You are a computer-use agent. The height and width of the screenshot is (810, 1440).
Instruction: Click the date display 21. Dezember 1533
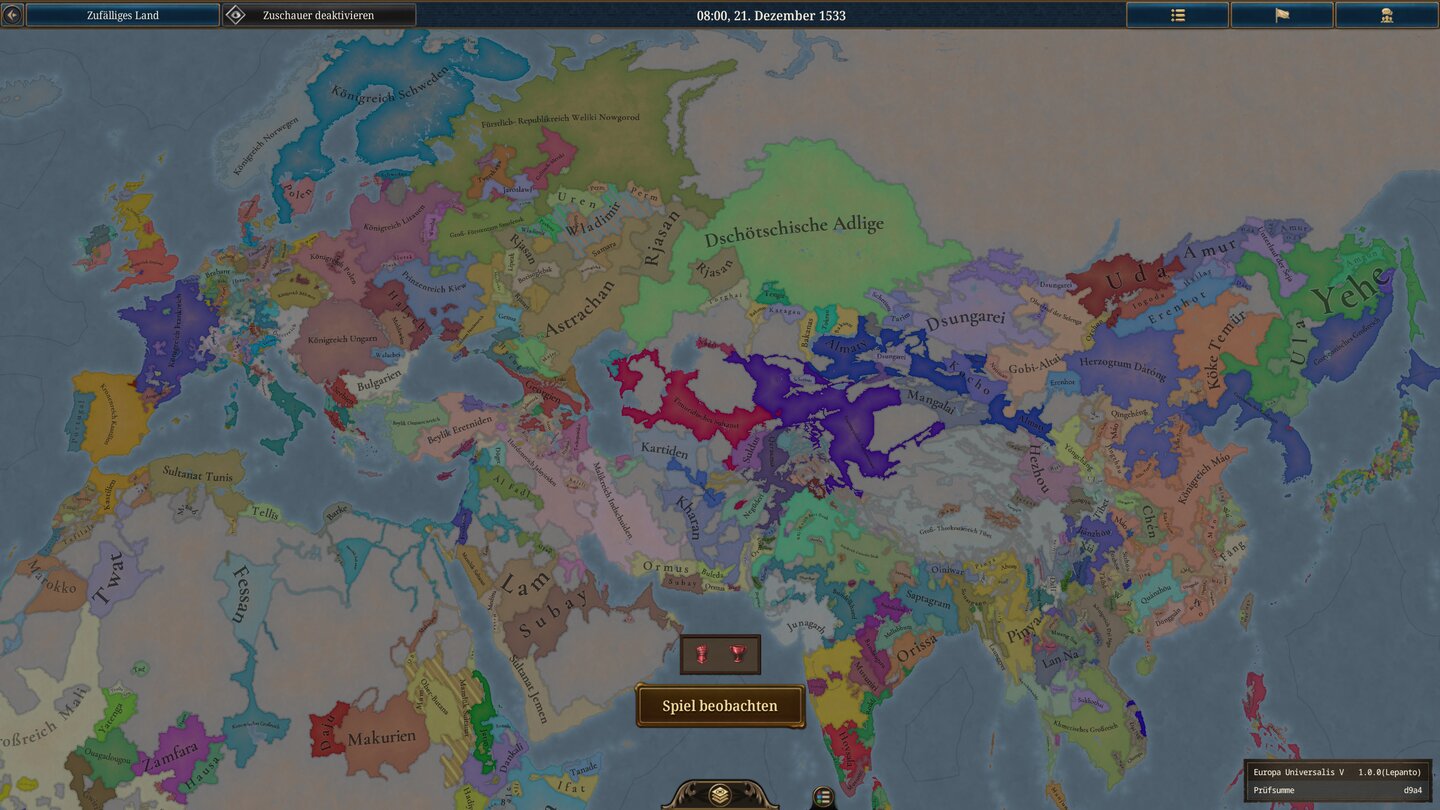(770, 15)
